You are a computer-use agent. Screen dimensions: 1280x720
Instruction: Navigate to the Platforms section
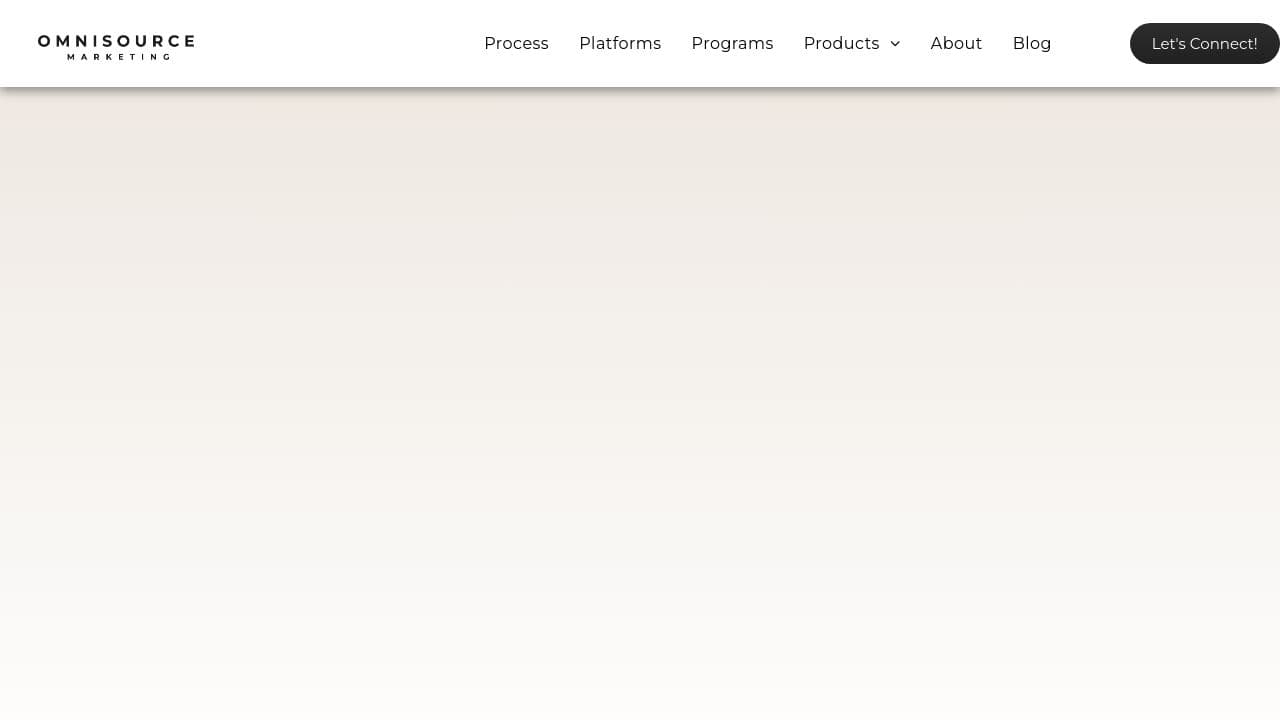coord(620,43)
